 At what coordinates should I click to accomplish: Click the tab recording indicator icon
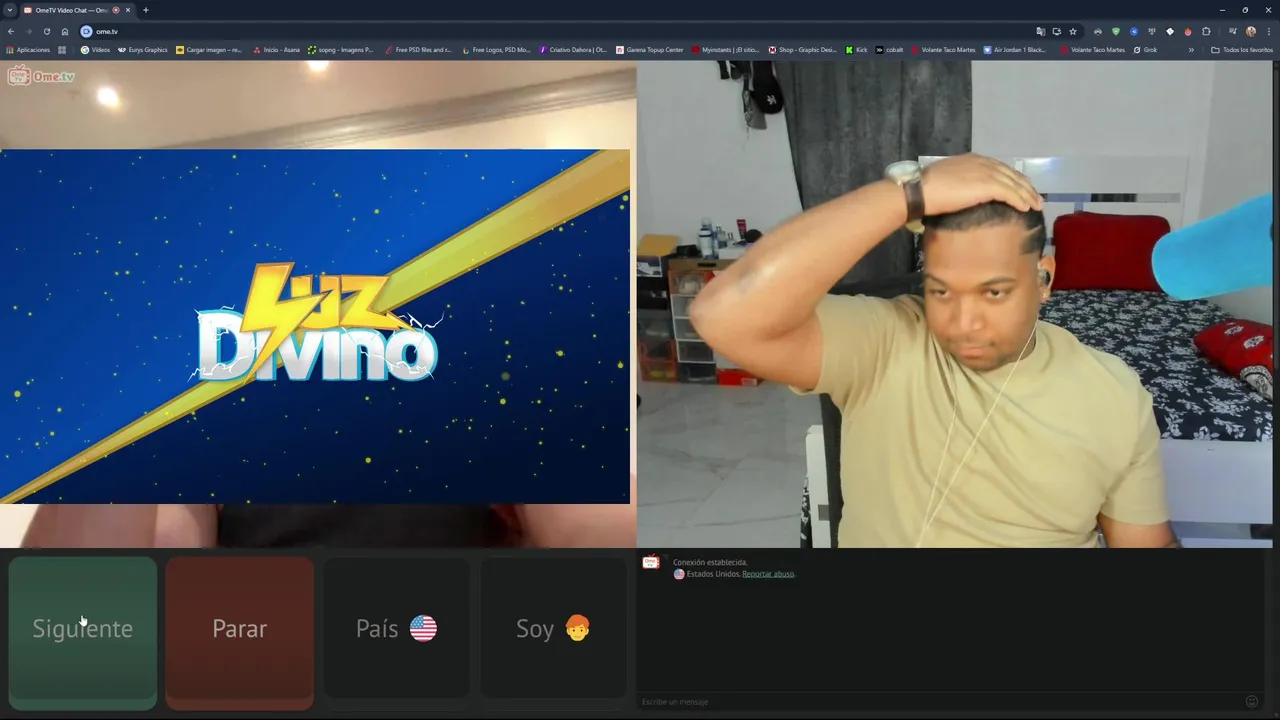pos(116,10)
